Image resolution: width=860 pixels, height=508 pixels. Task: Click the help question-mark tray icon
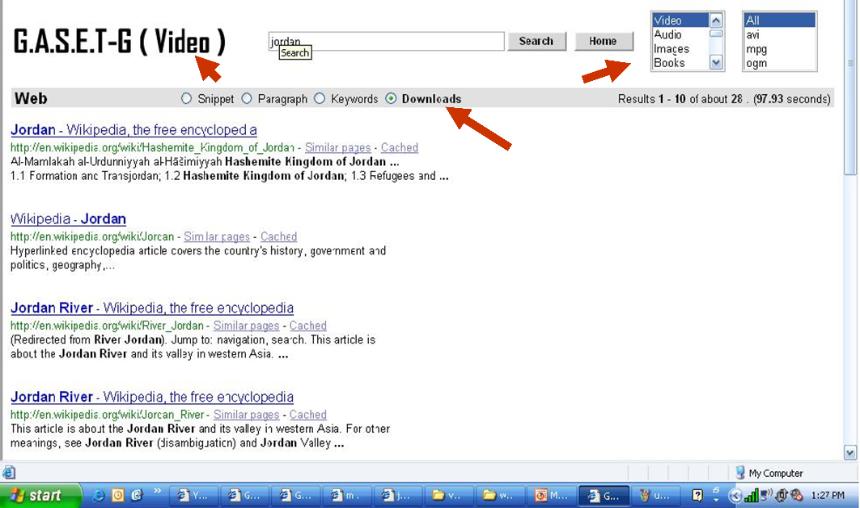pos(698,495)
